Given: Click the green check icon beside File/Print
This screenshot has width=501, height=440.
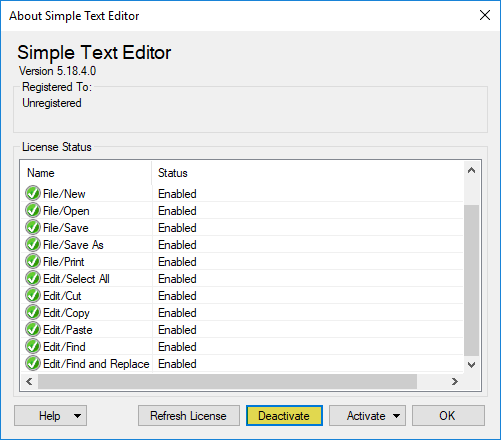Looking at the screenshot, I should coord(33,261).
